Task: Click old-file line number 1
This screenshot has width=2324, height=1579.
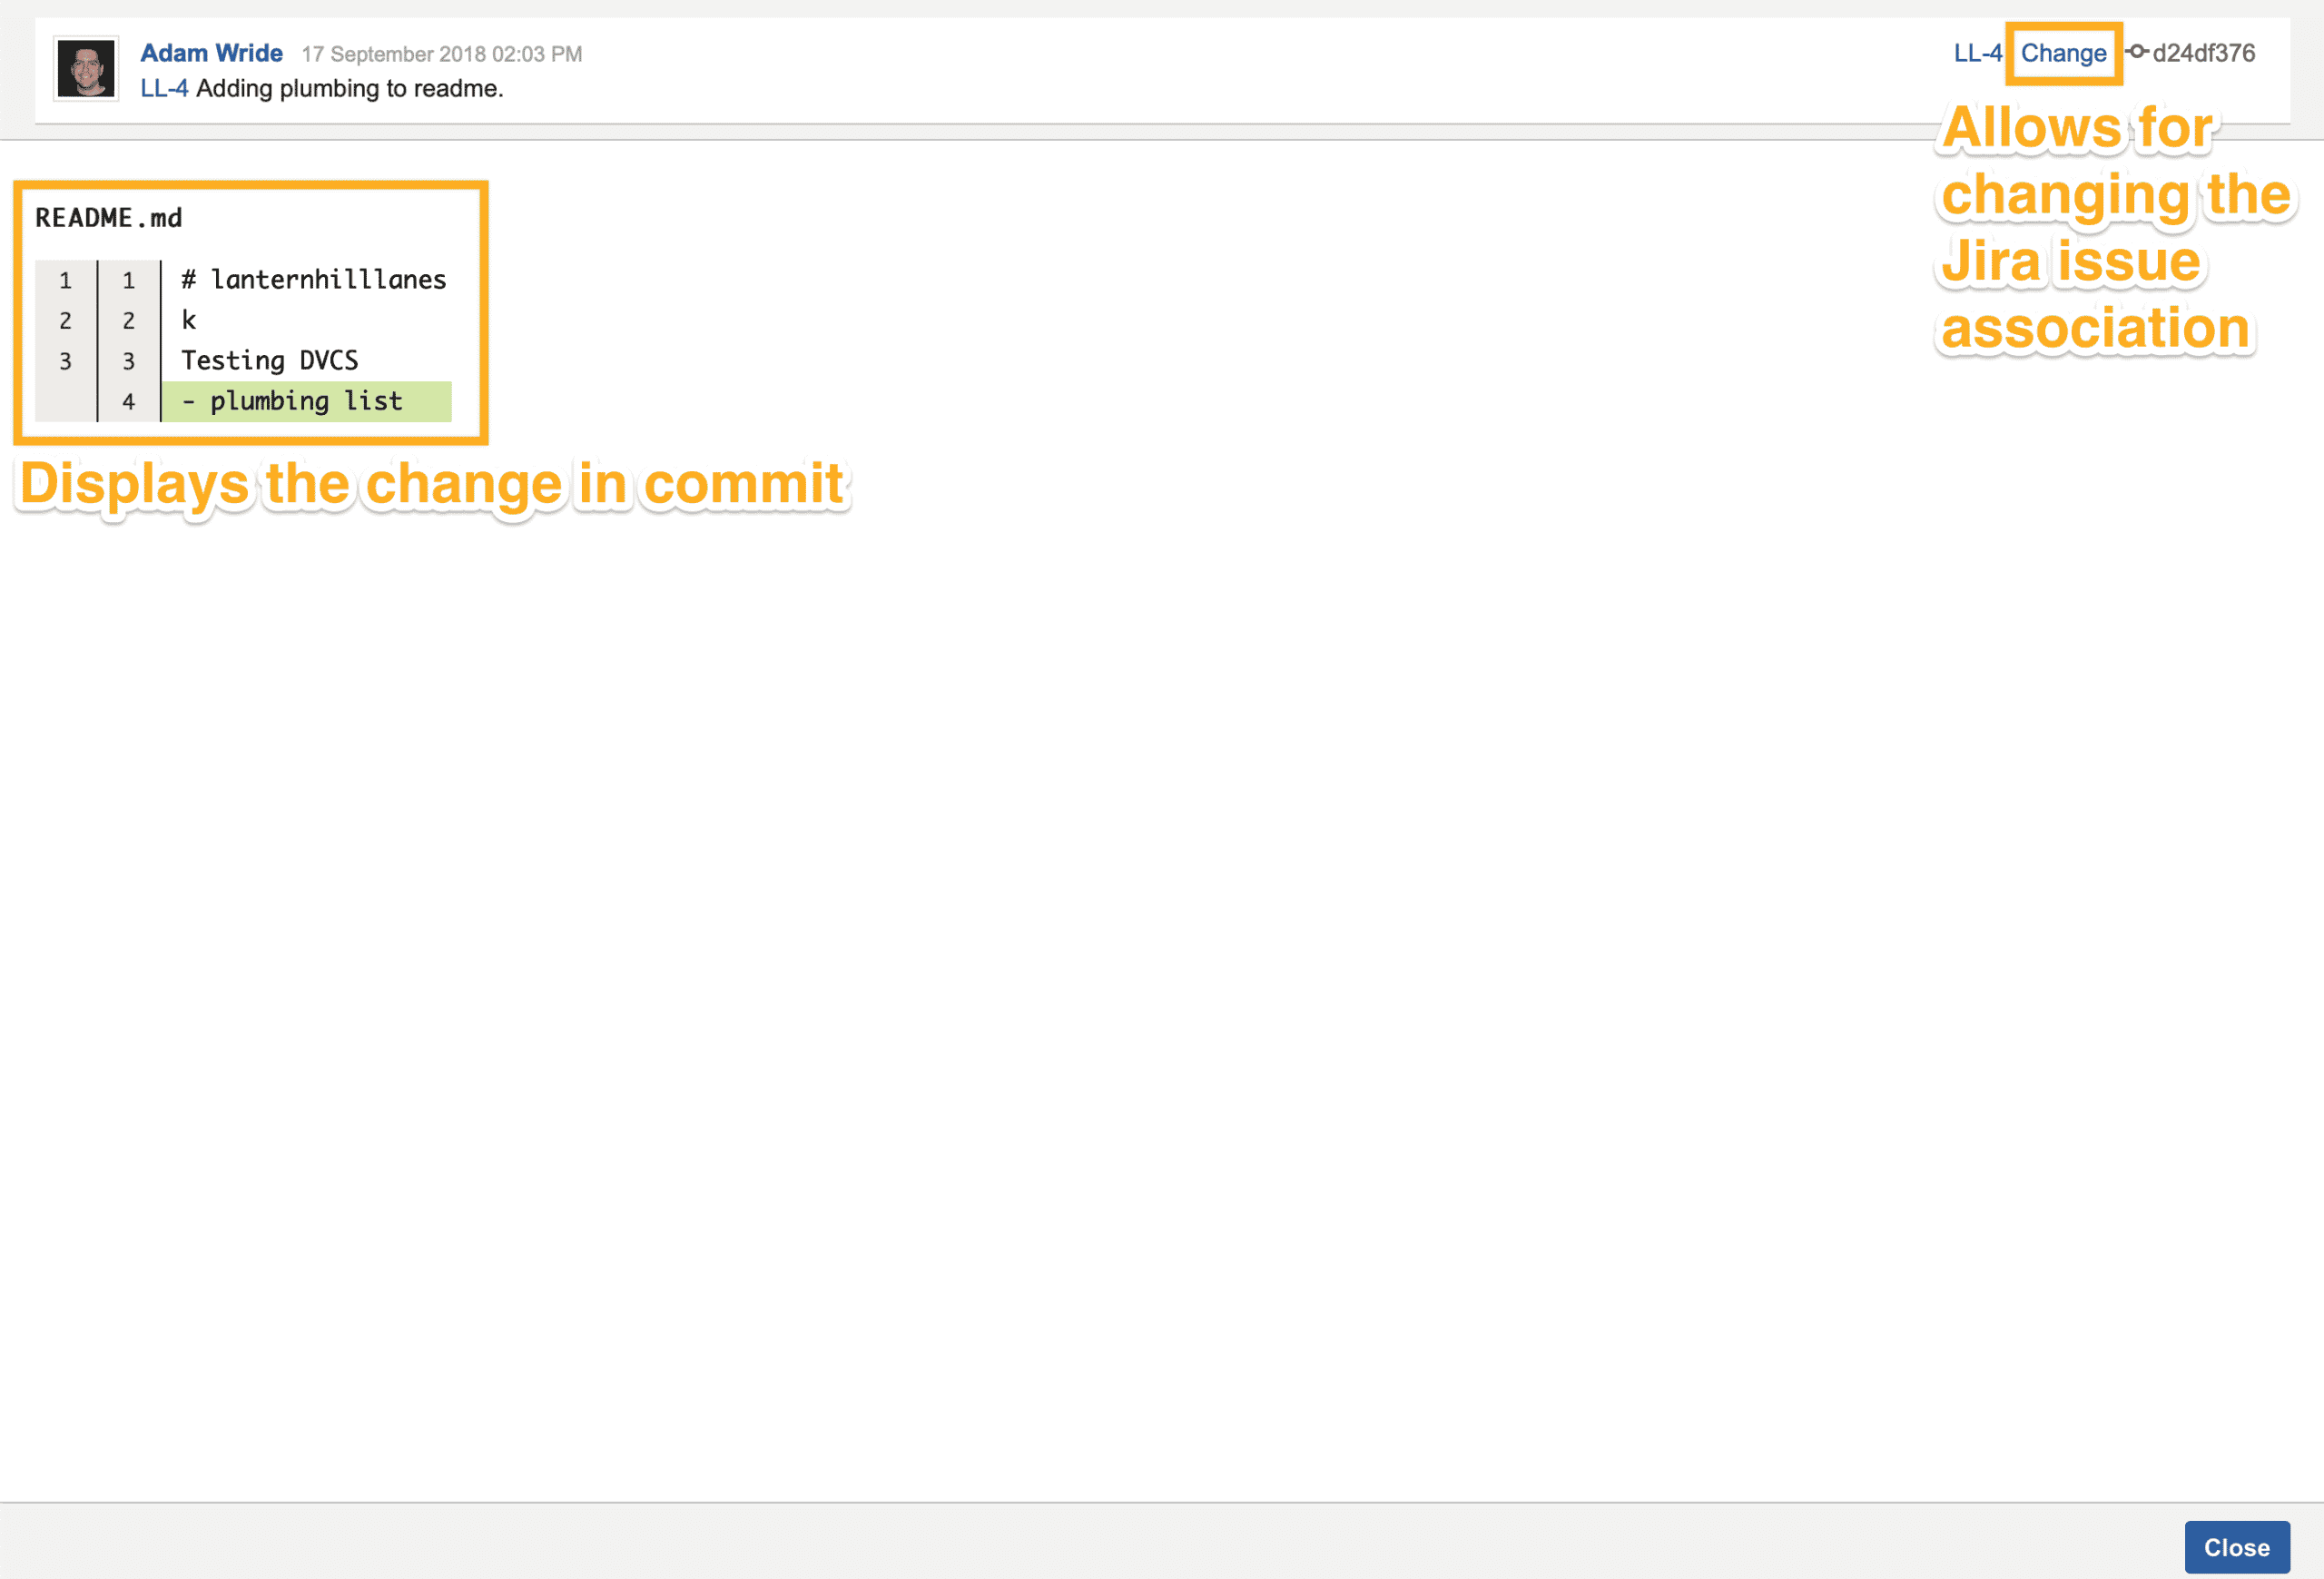Action: (x=65, y=281)
